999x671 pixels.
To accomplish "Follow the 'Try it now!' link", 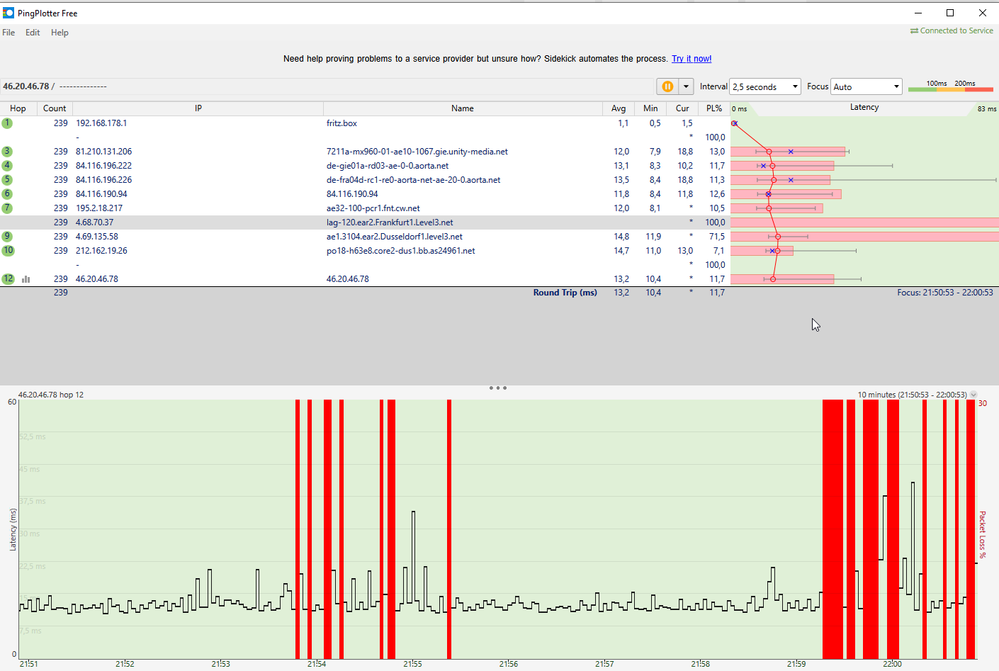I will click(x=691, y=59).
